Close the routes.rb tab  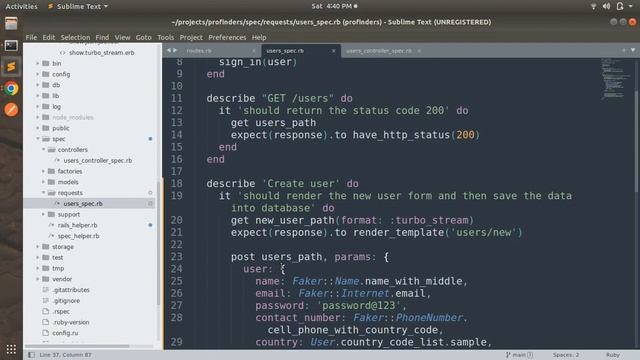253,51
